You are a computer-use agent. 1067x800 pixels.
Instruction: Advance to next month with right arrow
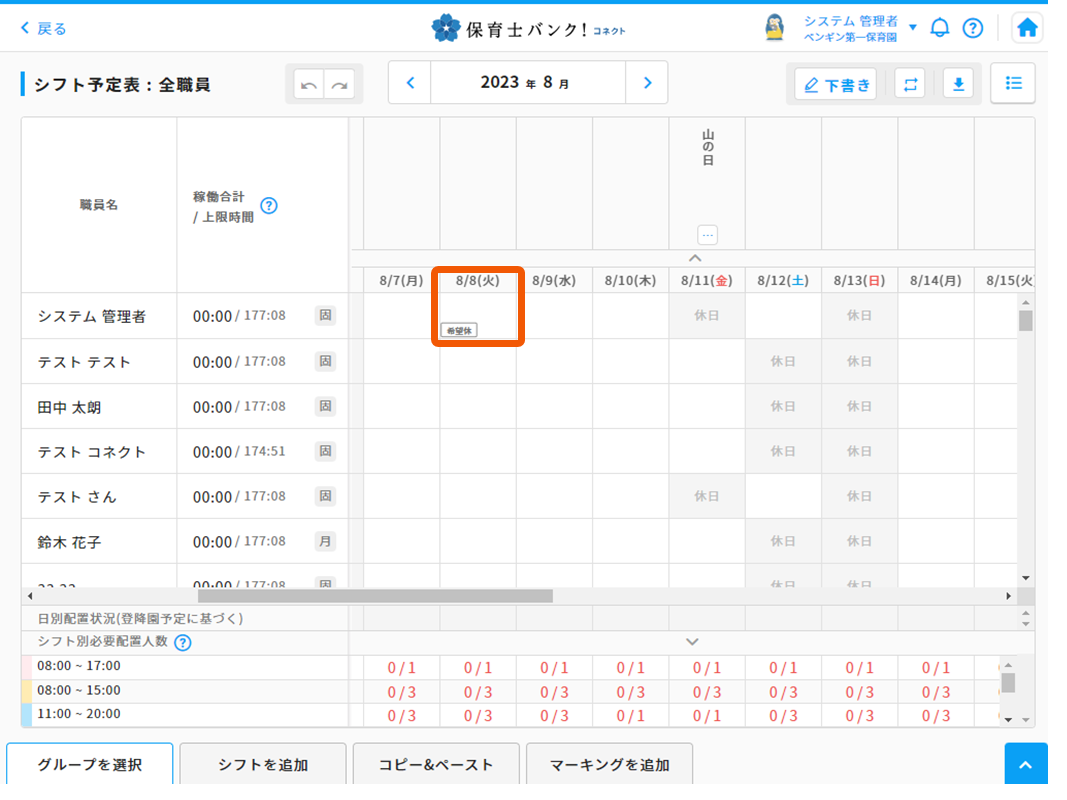tap(647, 82)
